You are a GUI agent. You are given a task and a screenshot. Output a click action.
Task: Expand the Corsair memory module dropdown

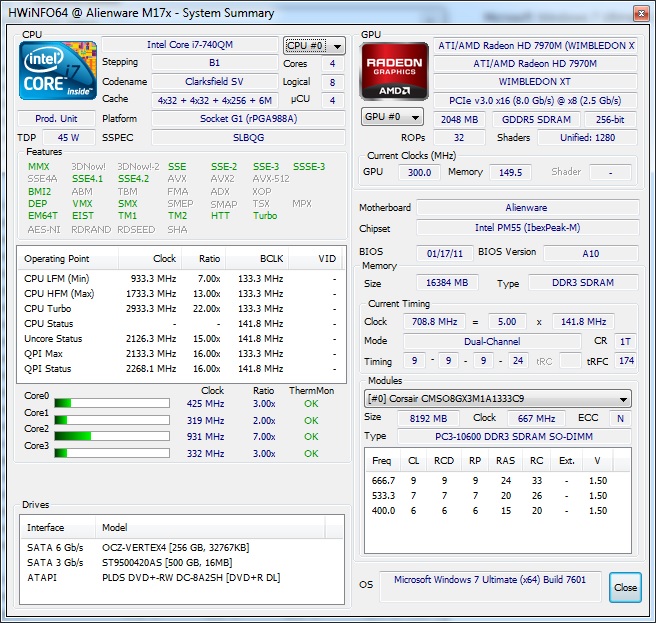point(497,399)
